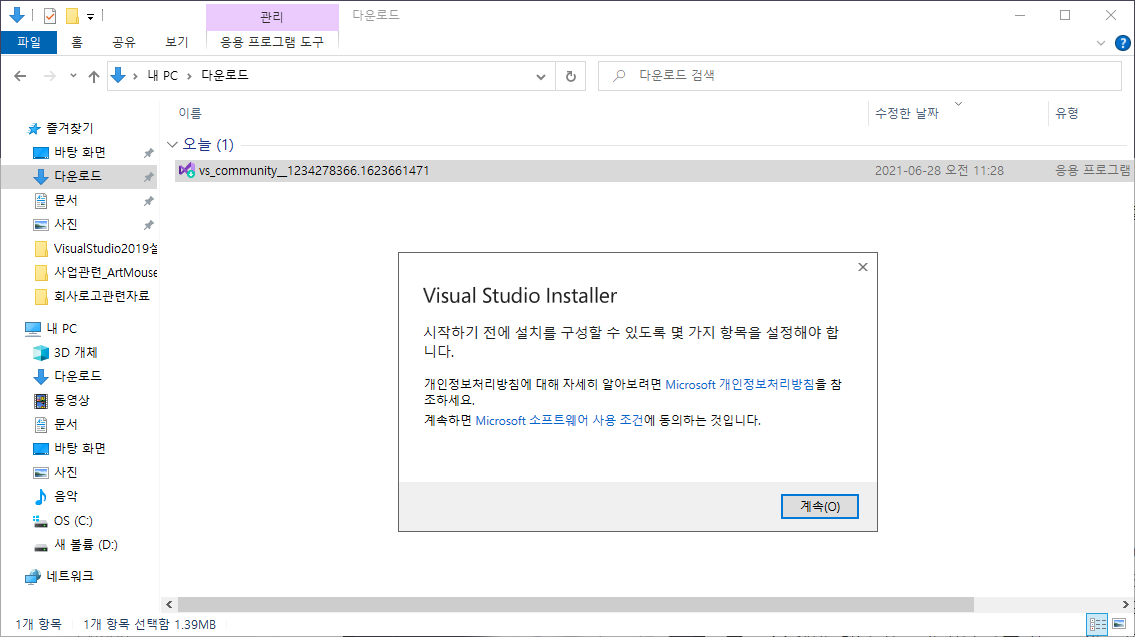Click the properties quick access icon
Screen dimensions: 1135x637
(x=50, y=16)
